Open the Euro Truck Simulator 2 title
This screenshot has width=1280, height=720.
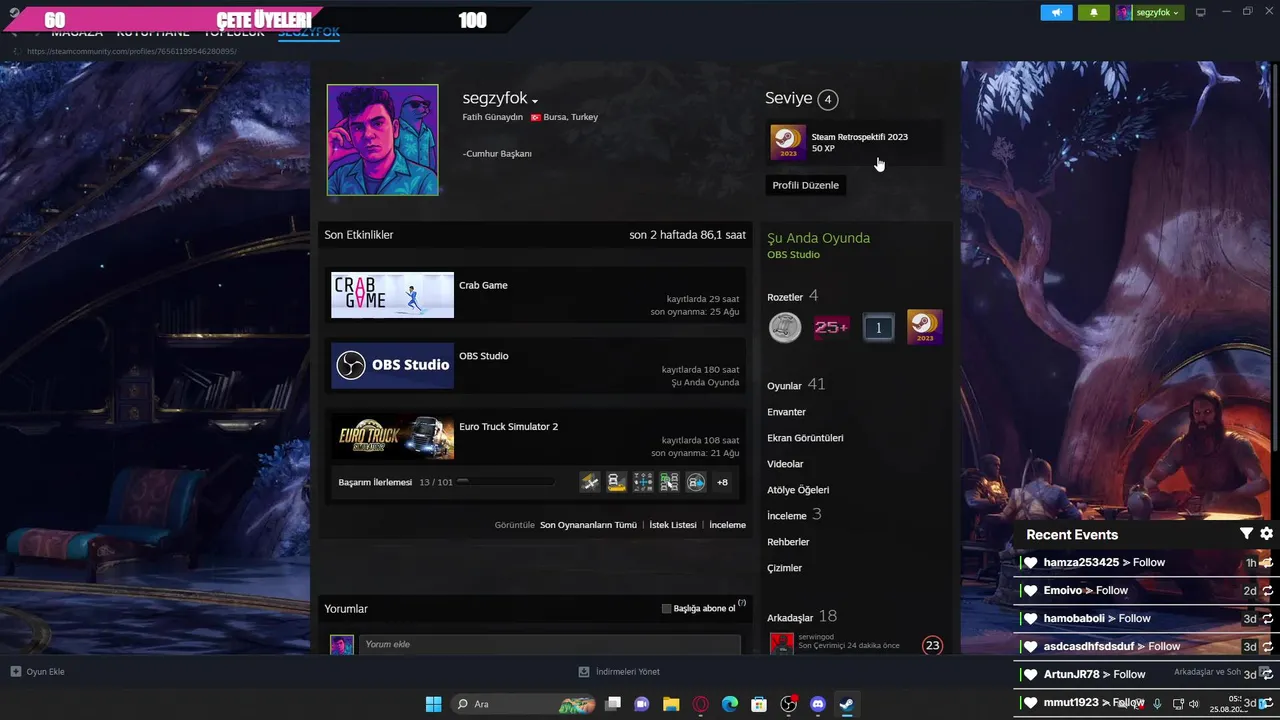pyautogui.click(x=508, y=426)
